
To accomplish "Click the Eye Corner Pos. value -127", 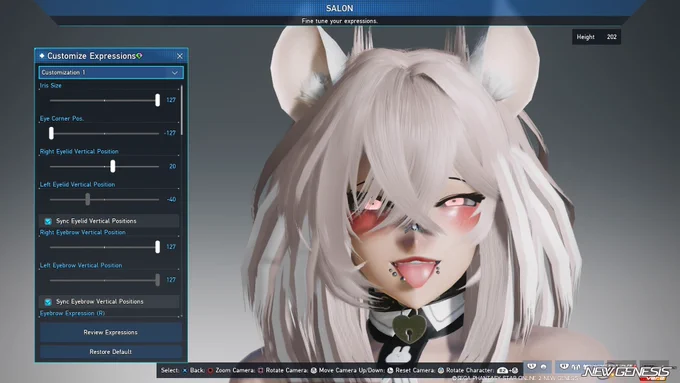I will (x=170, y=133).
